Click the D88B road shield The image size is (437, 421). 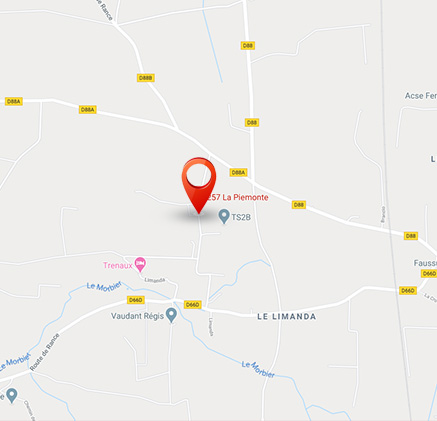[146, 78]
